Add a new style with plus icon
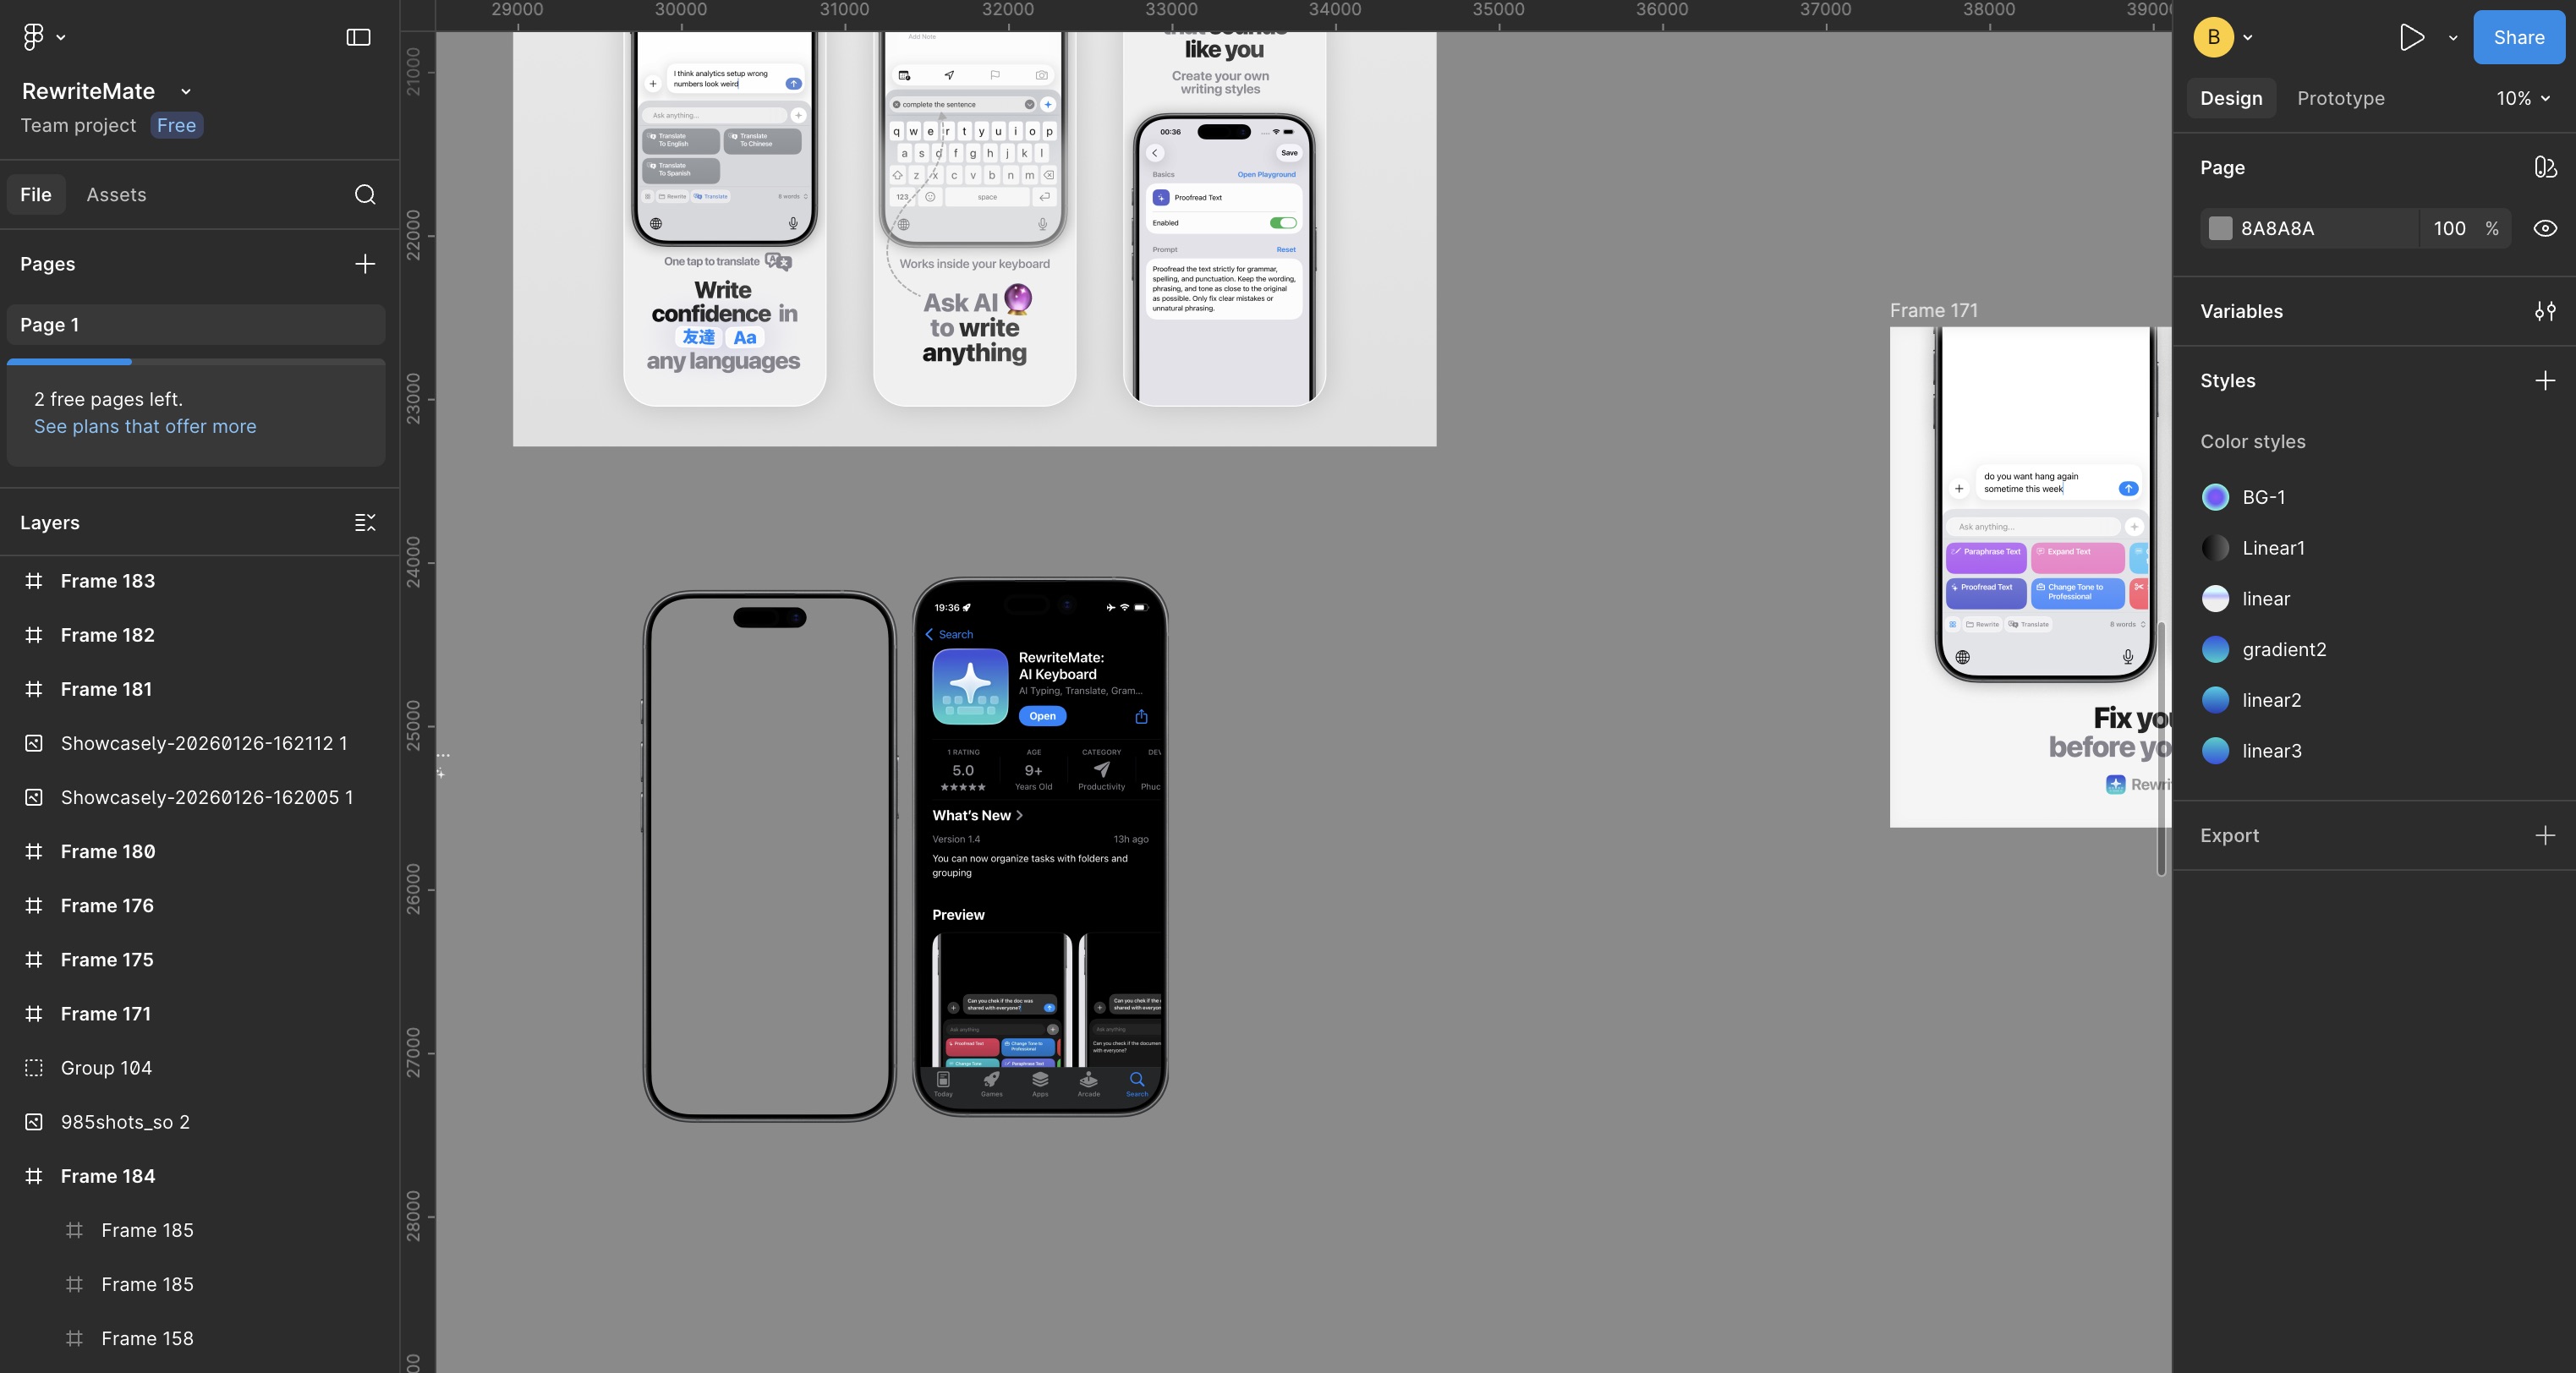The height and width of the screenshot is (1373, 2576). pyautogui.click(x=2545, y=381)
